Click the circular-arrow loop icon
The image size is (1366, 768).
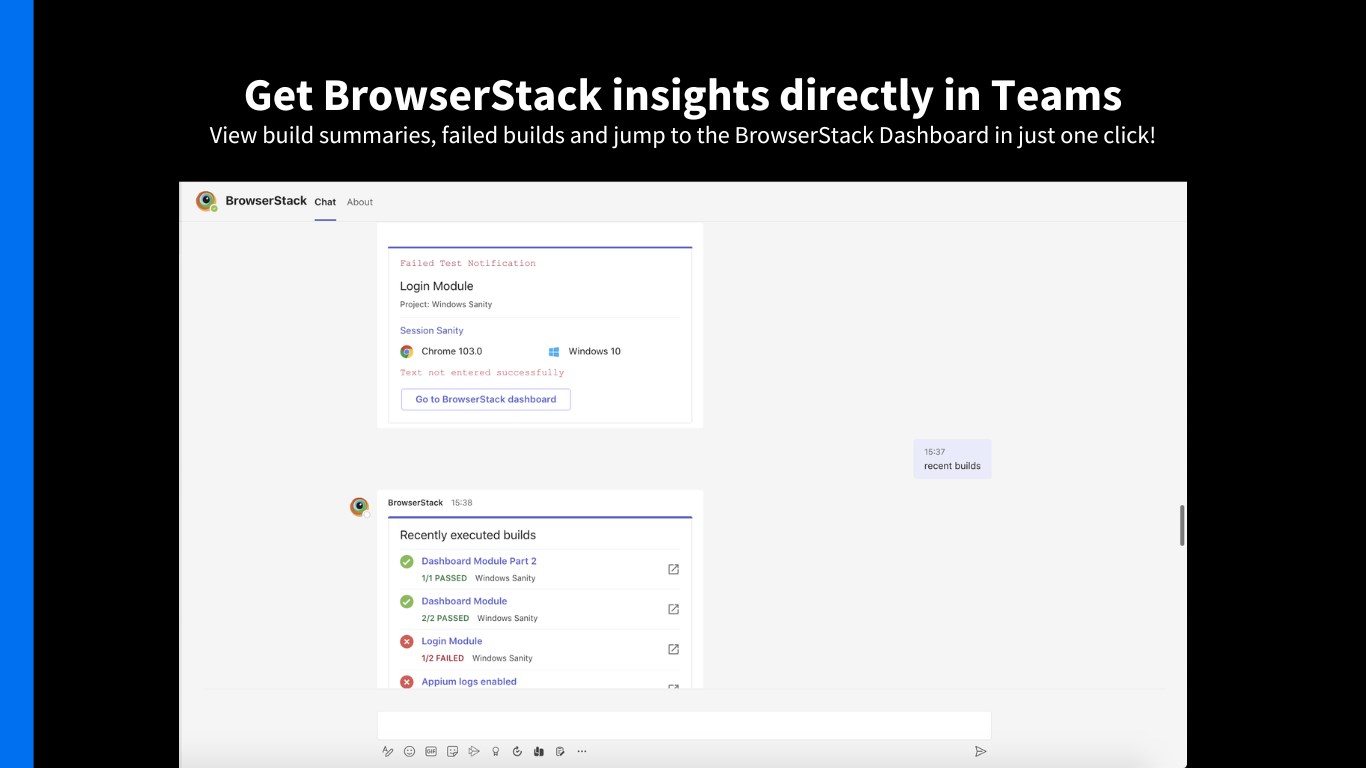pyautogui.click(x=517, y=751)
